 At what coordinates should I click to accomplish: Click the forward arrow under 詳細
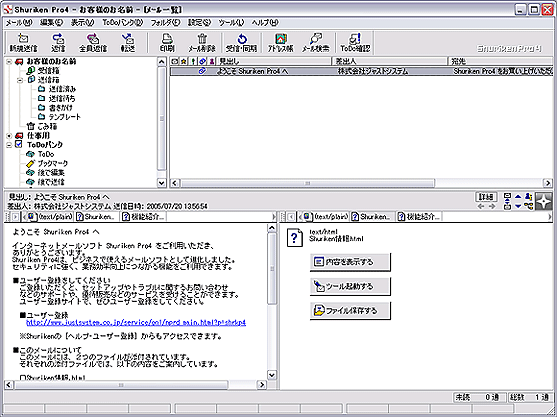click(492, 206)
